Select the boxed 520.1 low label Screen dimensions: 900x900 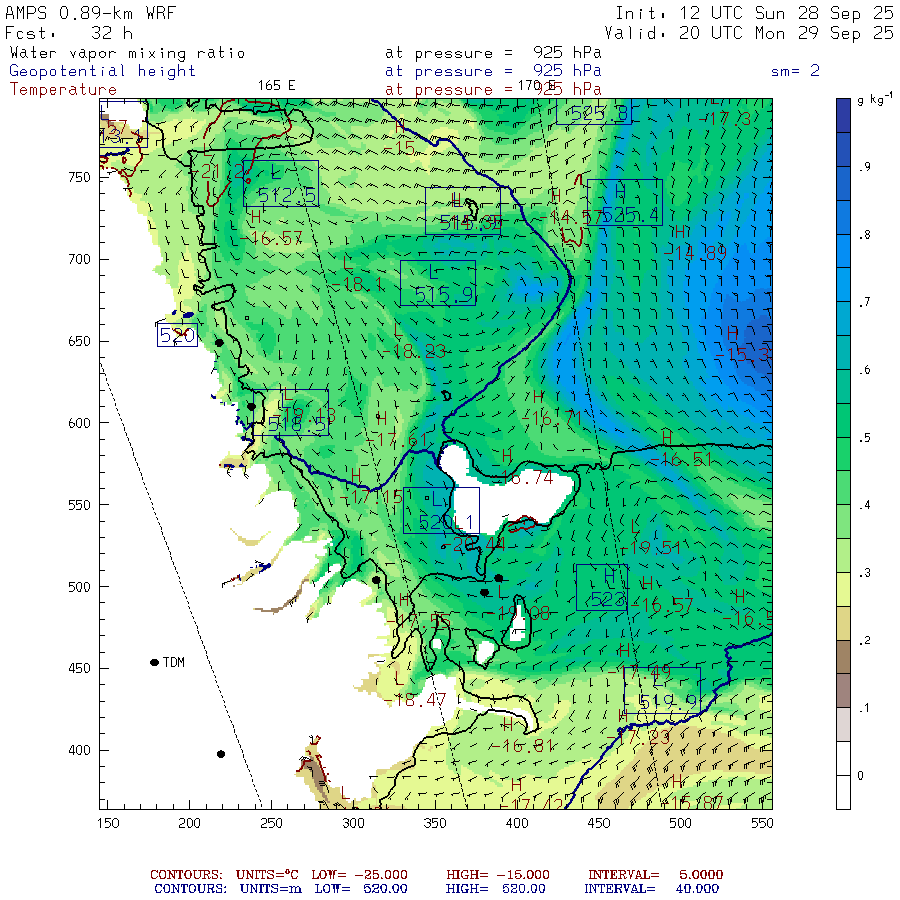tap(441, 510)
